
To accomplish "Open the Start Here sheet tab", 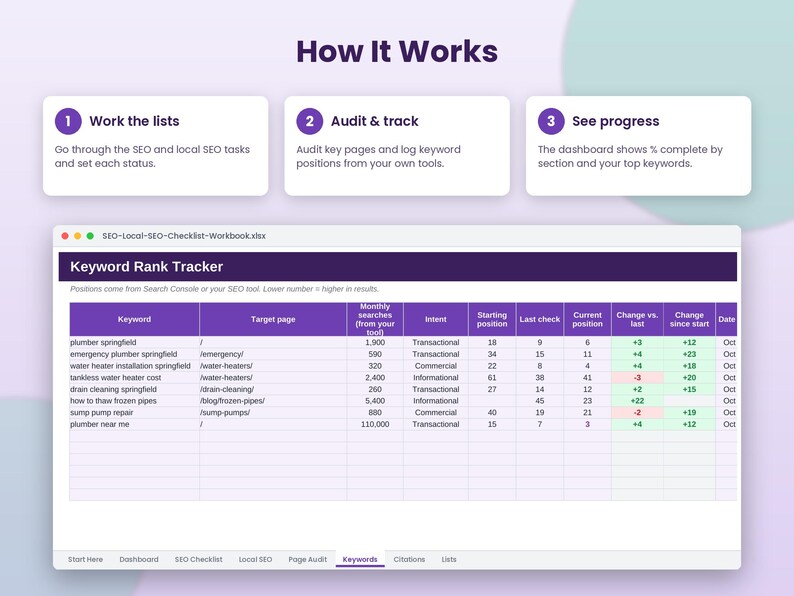I will click(x=85, y=559).
